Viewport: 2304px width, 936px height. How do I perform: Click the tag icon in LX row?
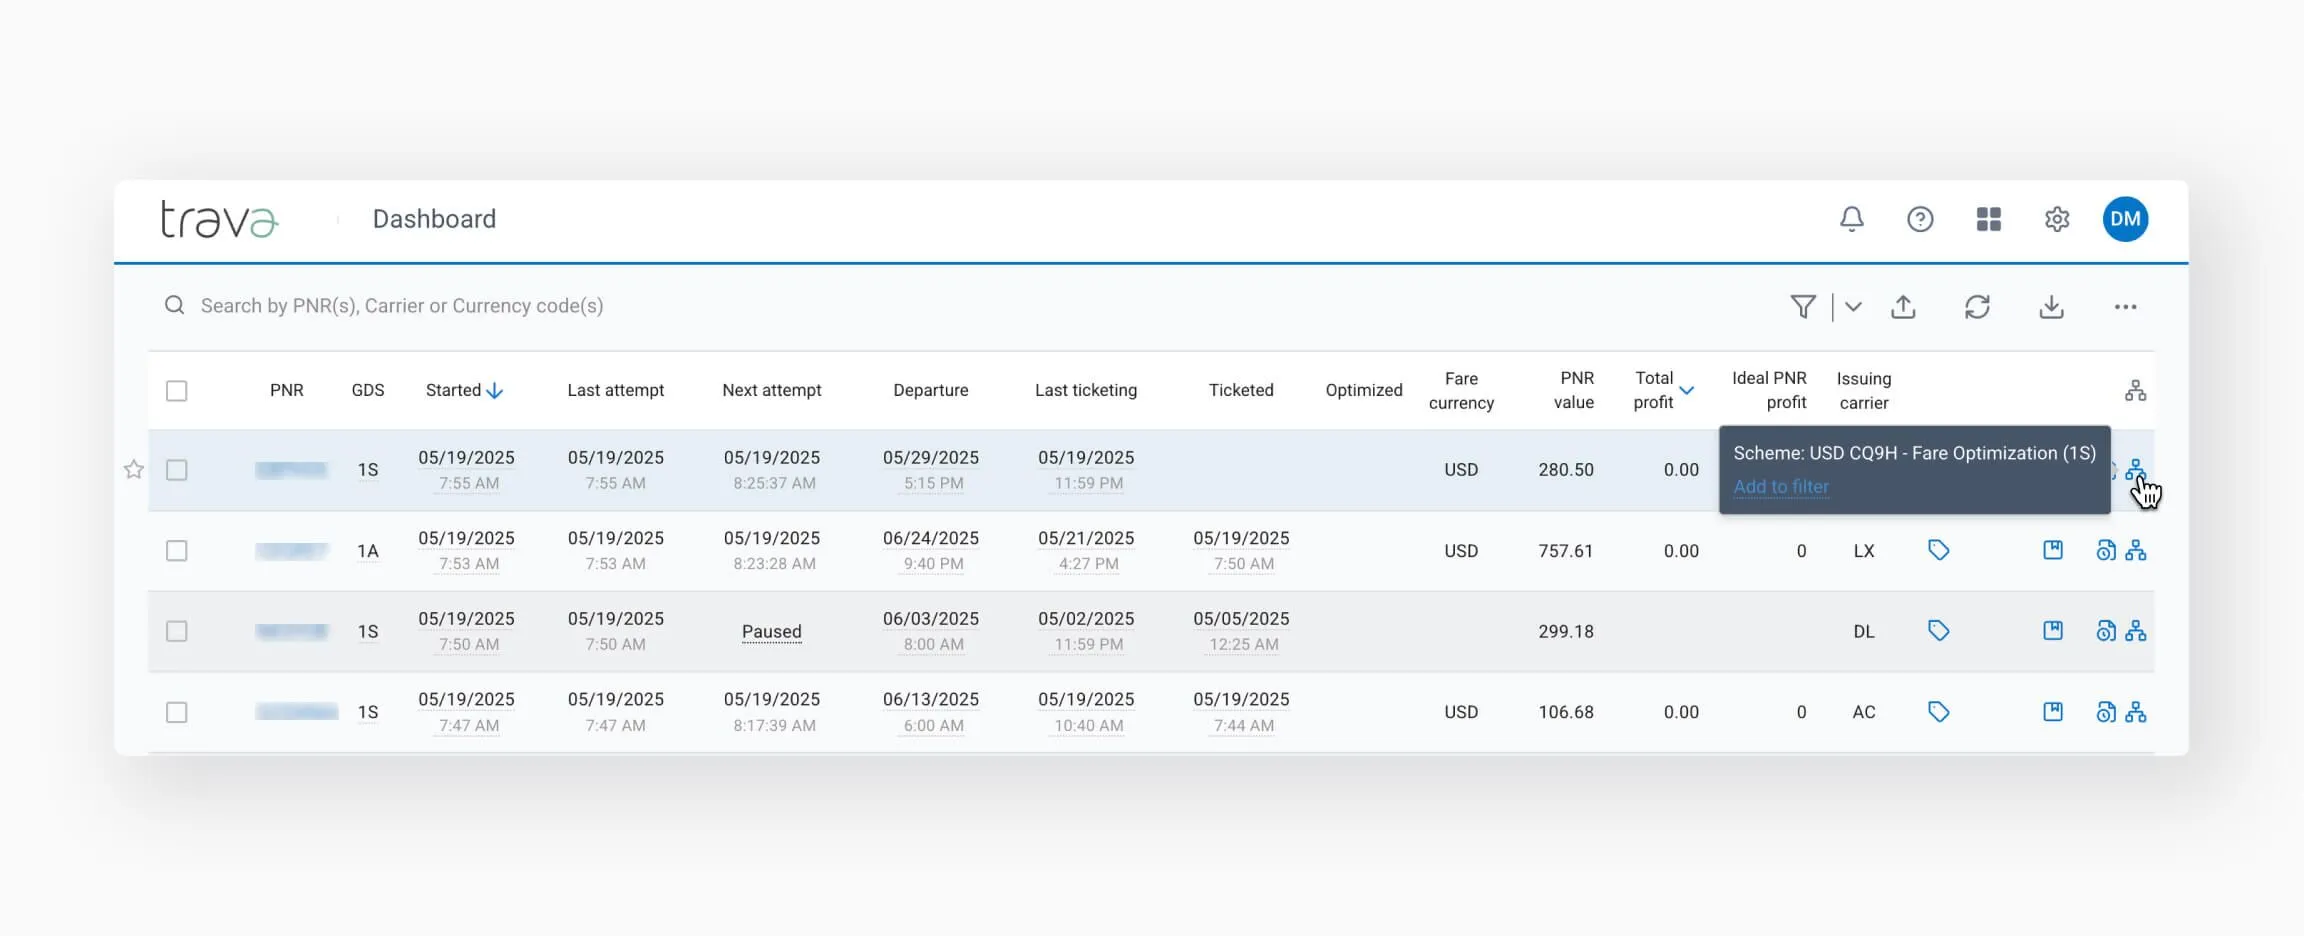1938,550
